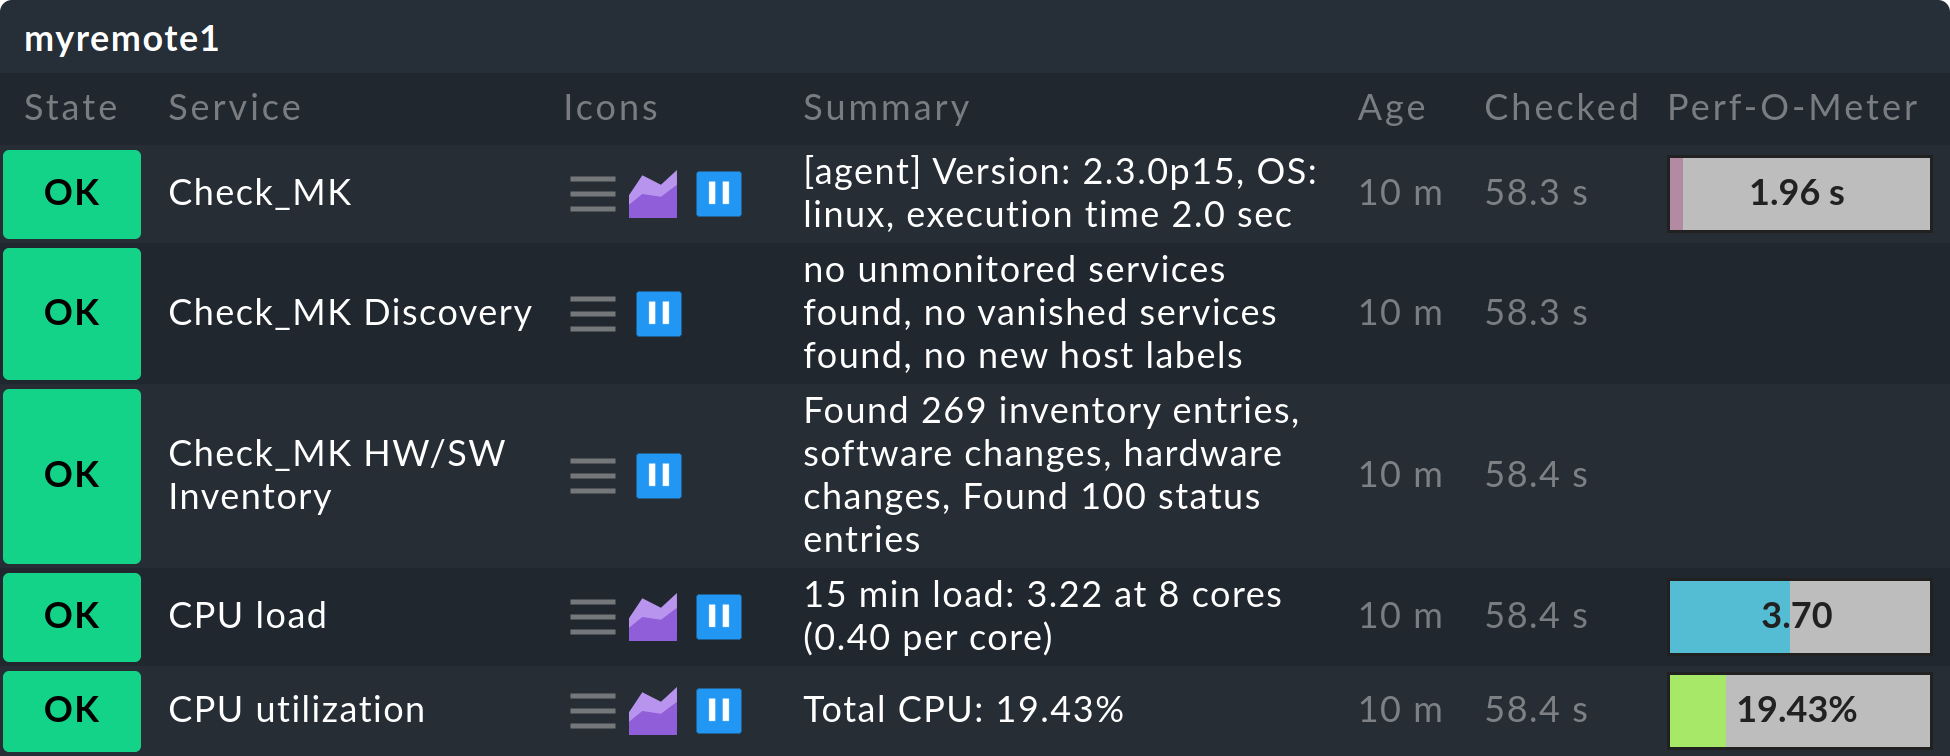Click the OK state badge for Check_MK
The height and width of the screenshot is (756, 1950).
pyautogui.click(x=71, y=195)
